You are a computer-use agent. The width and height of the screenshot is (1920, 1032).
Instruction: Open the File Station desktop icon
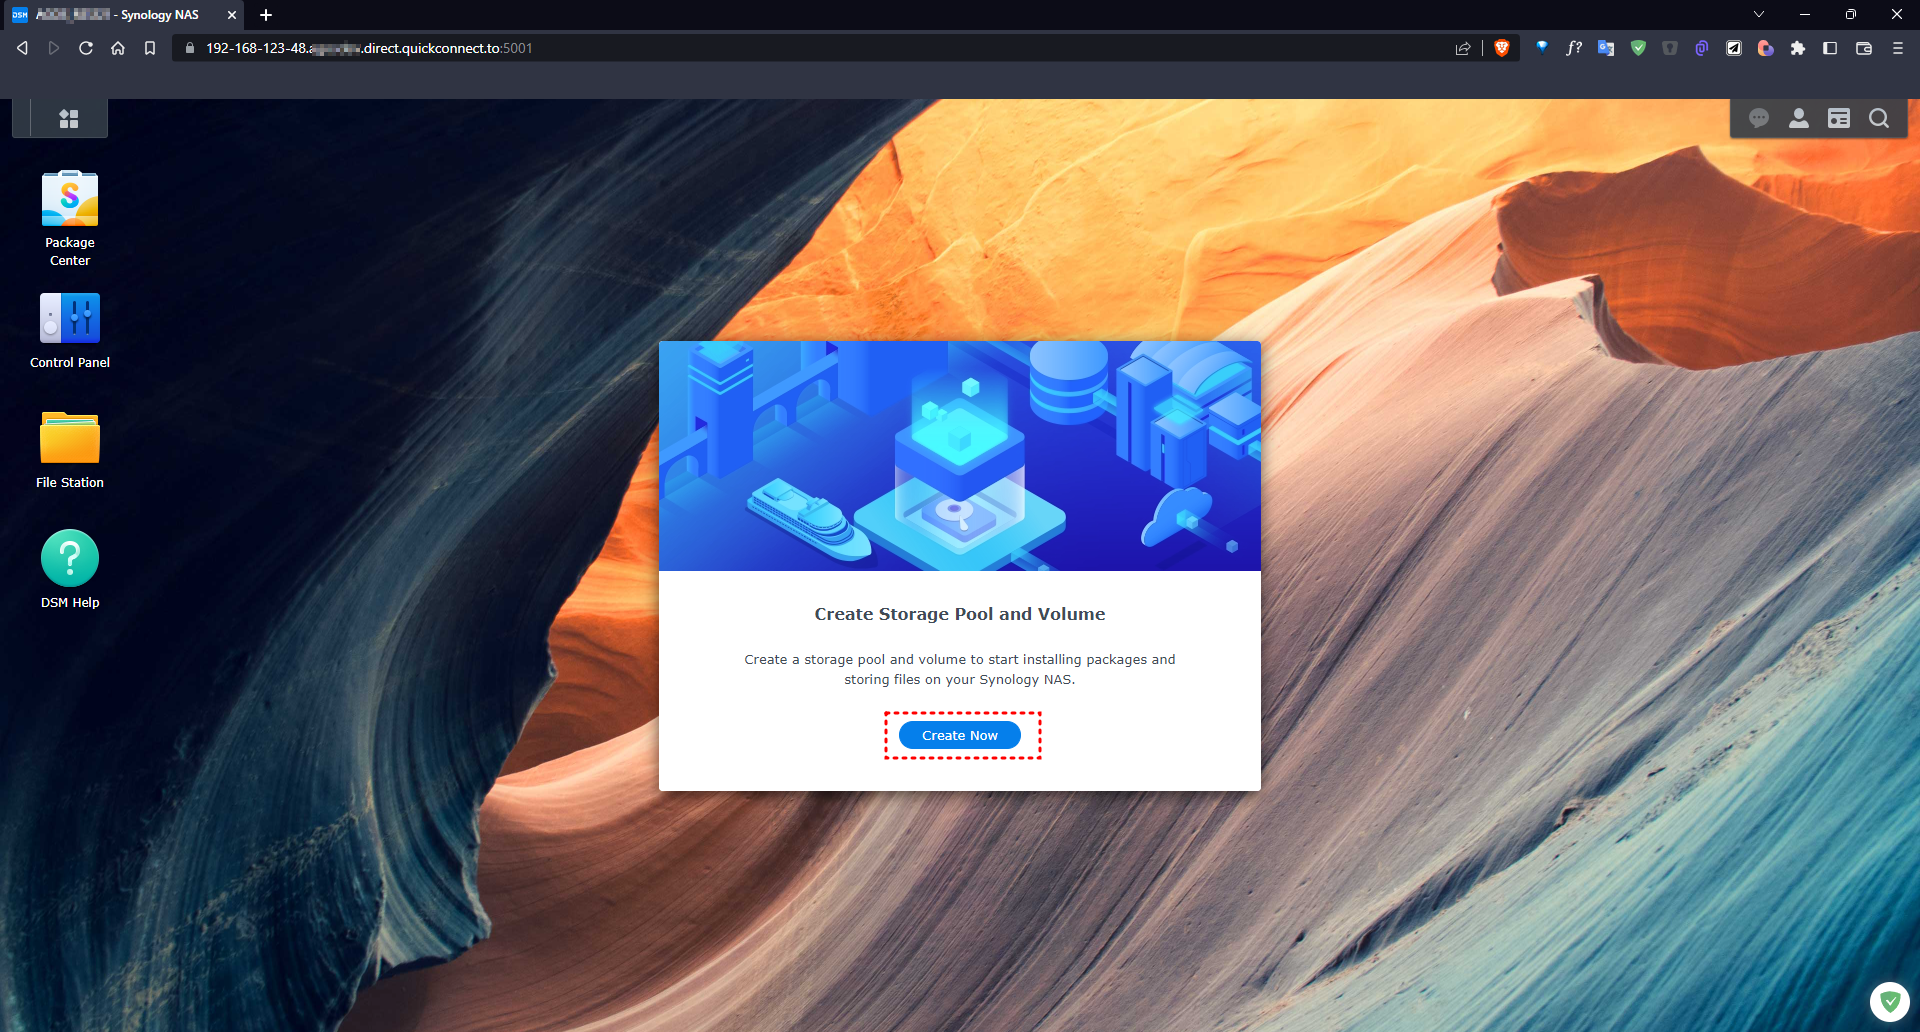tap(70, 451)
